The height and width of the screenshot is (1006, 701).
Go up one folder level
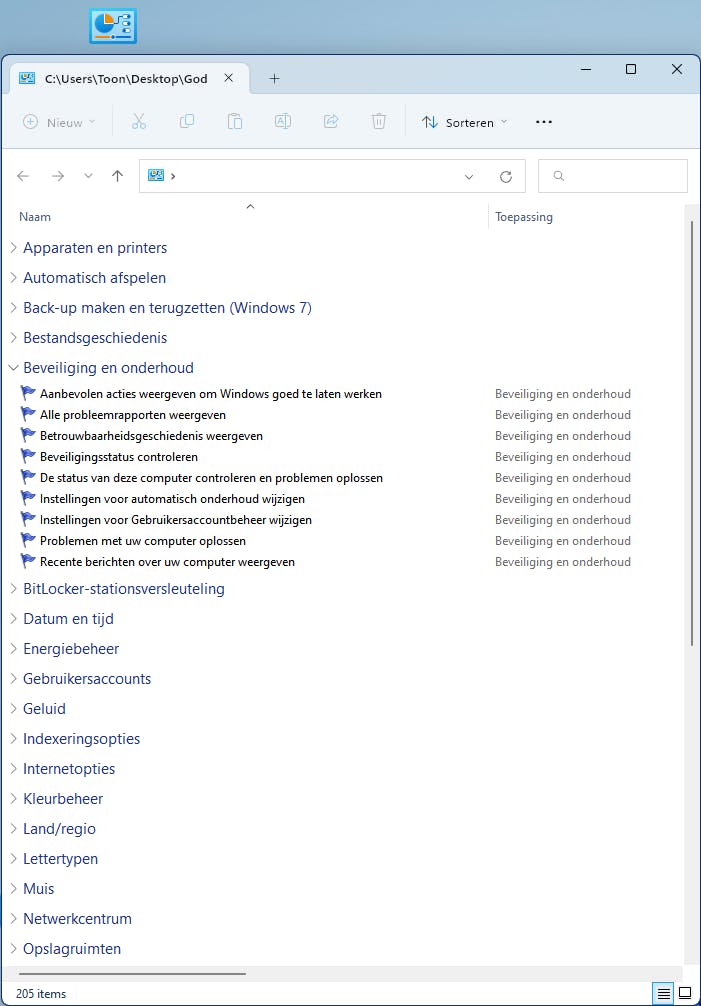click(x=117, y=176)
